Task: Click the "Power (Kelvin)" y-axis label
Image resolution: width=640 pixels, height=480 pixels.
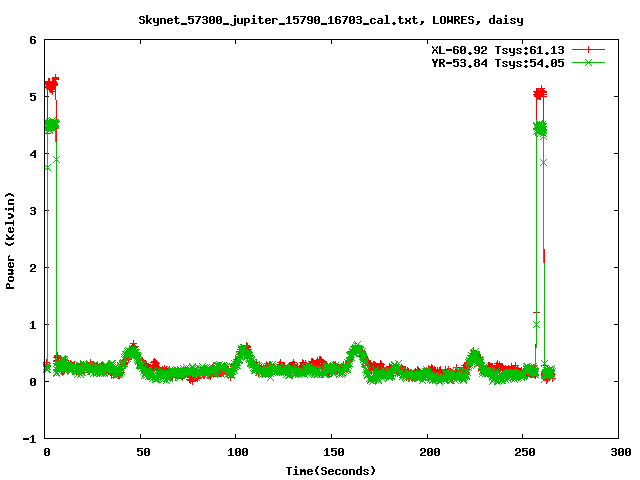Action: (10, 241)
